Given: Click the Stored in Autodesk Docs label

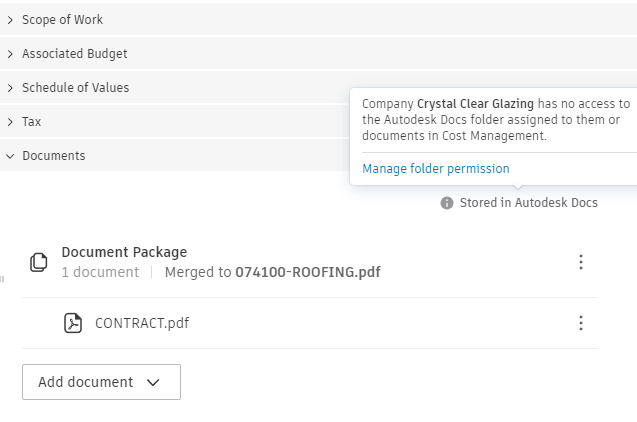Looking at the screenshot, I should click(528, 203).
